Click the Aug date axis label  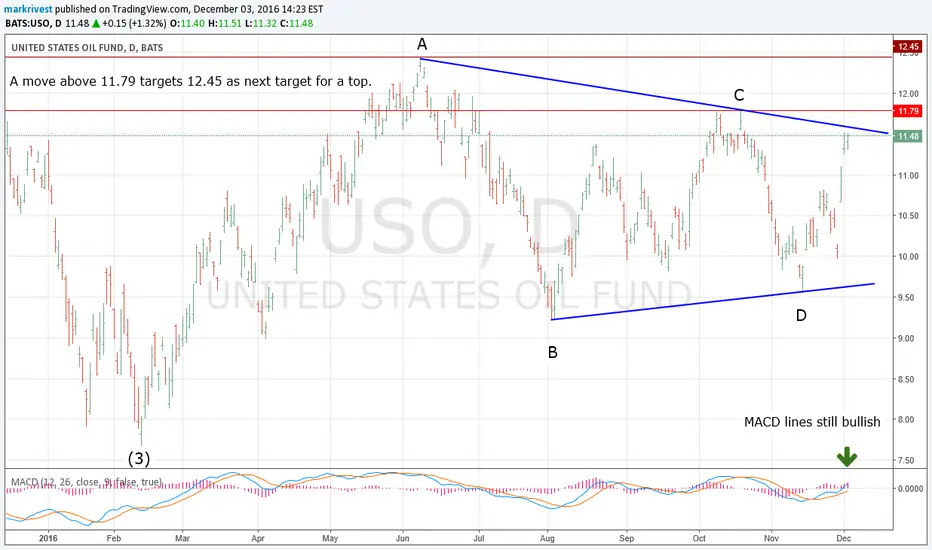(547, 538)
